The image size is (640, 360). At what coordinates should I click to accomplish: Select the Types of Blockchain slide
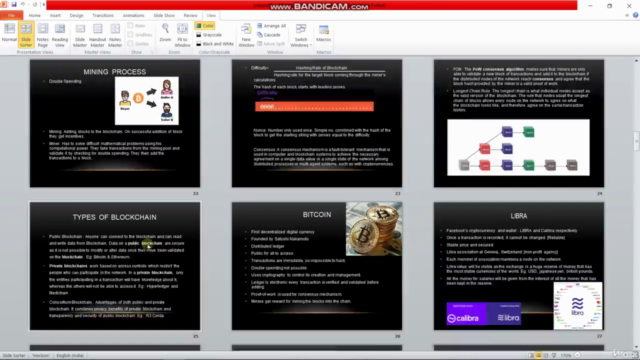click(x=115, y=266)
